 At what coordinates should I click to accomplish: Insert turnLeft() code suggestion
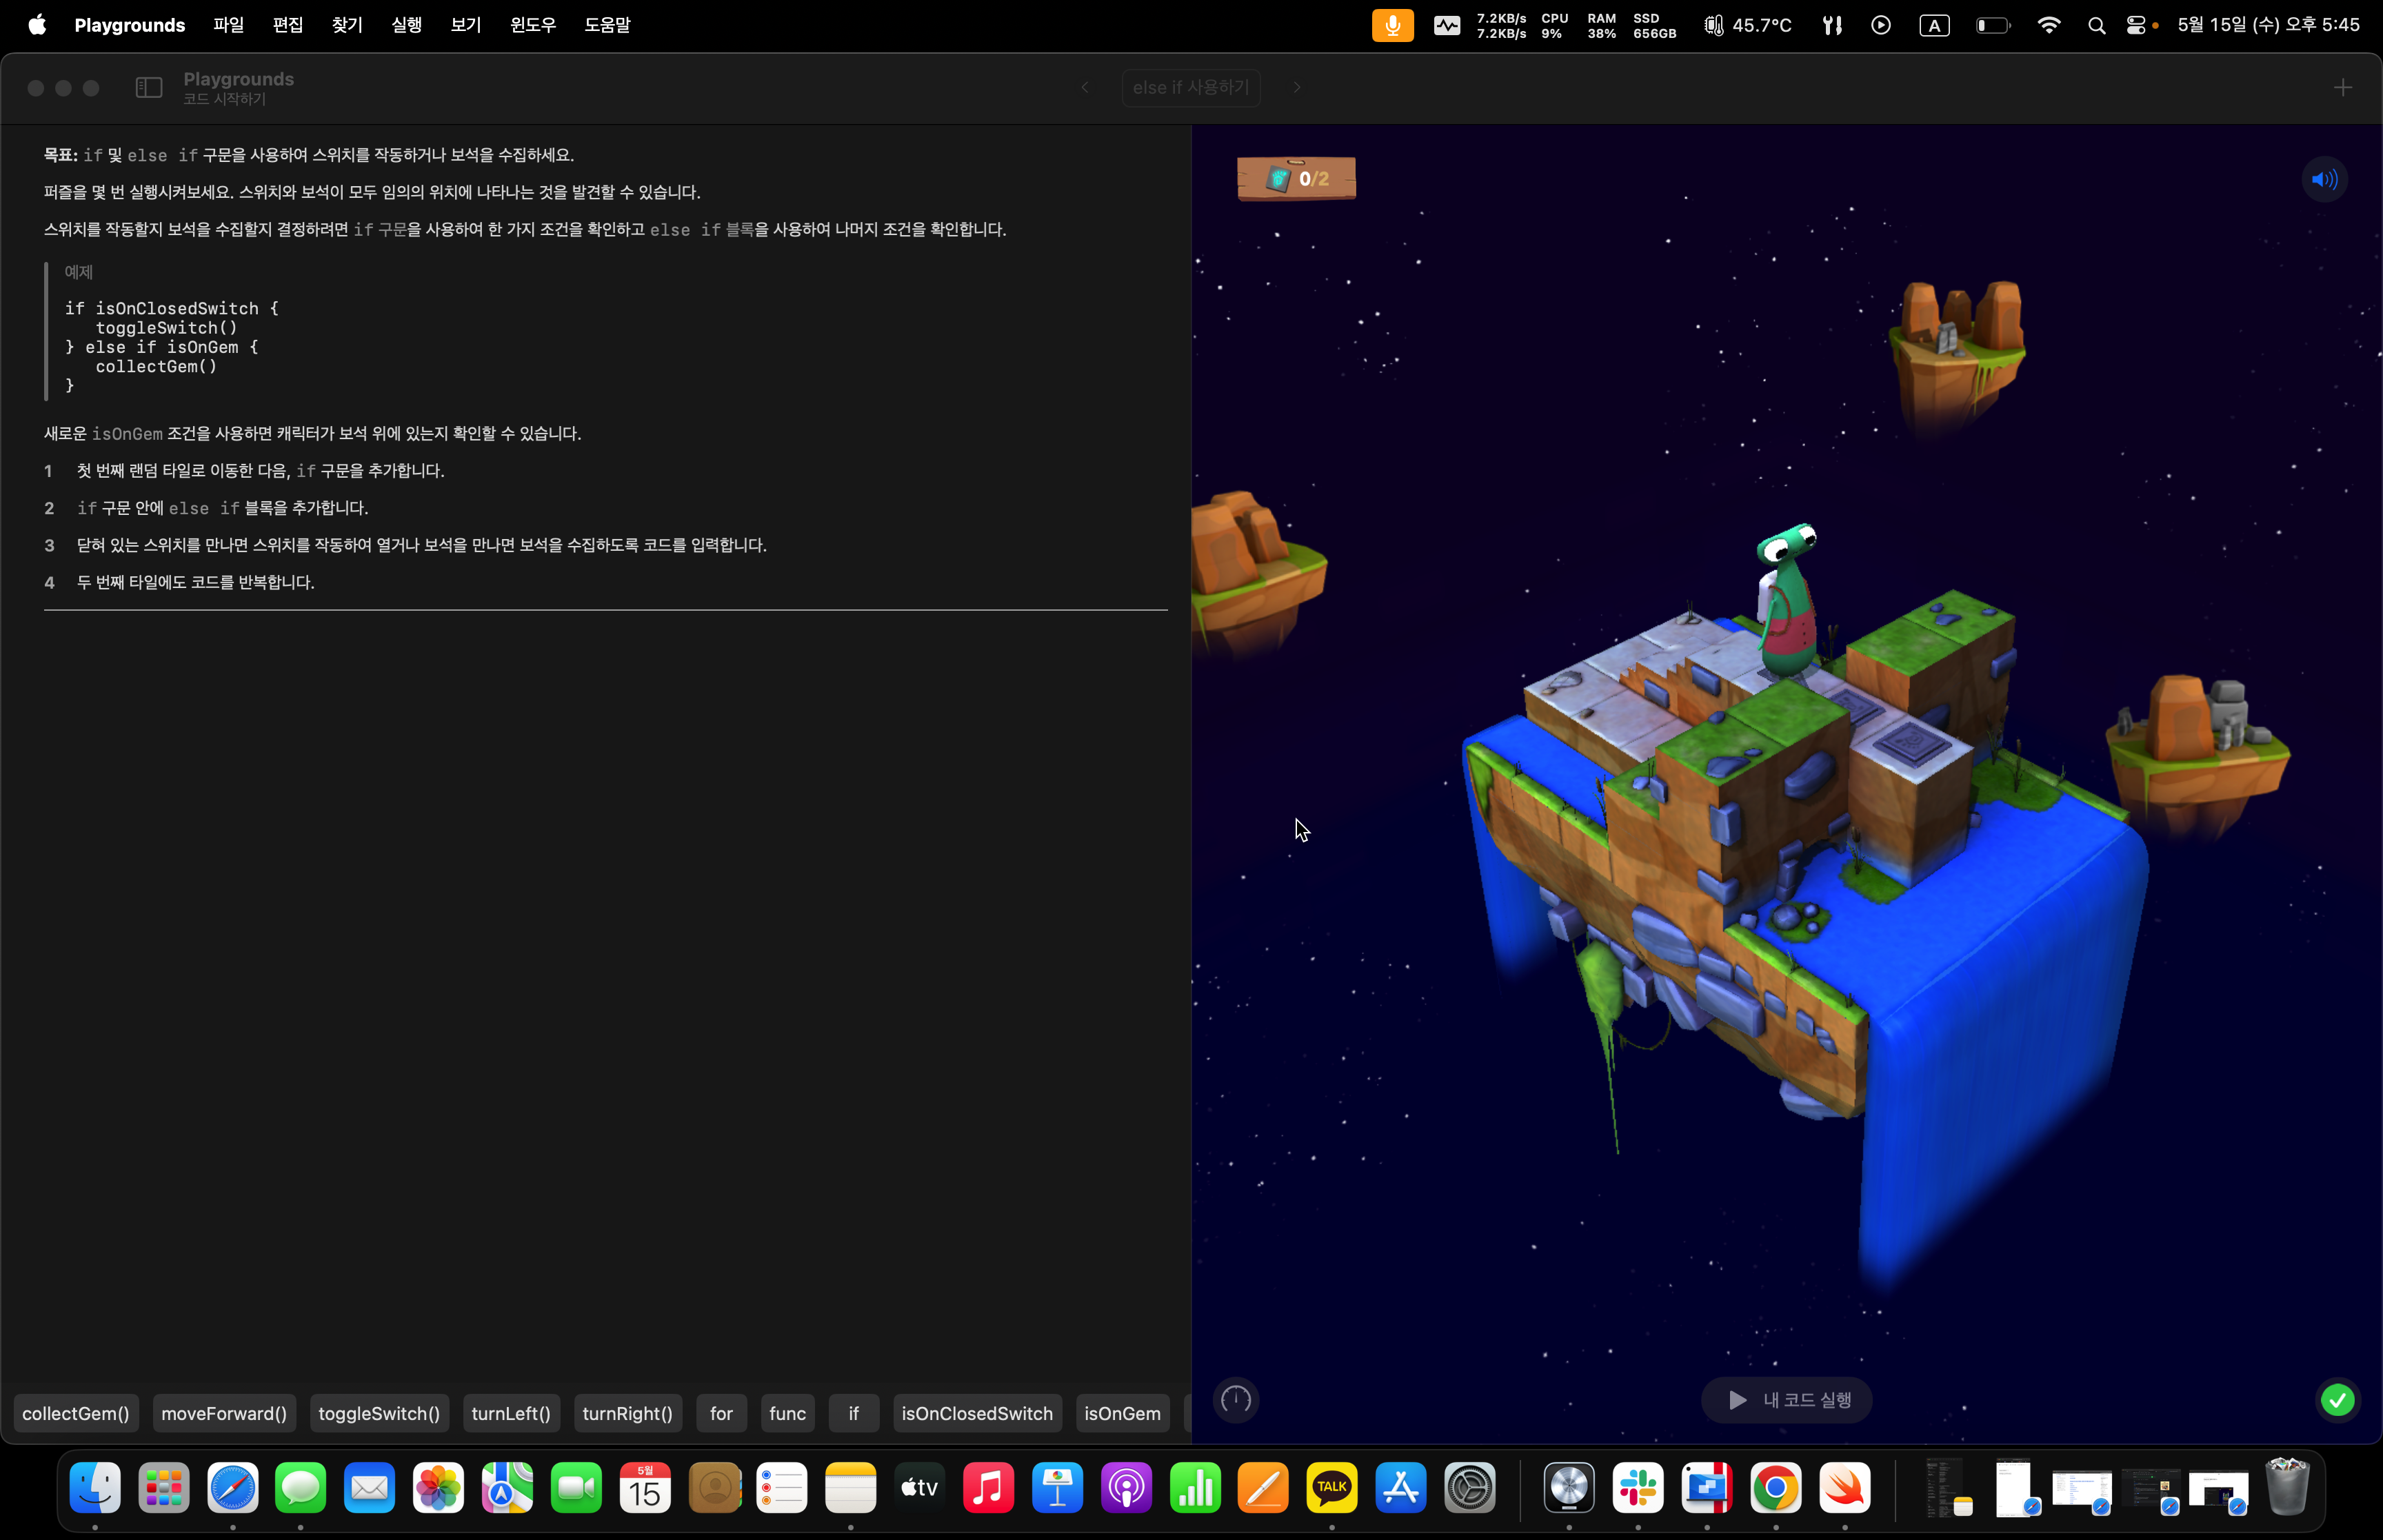tap(511, 1413)
